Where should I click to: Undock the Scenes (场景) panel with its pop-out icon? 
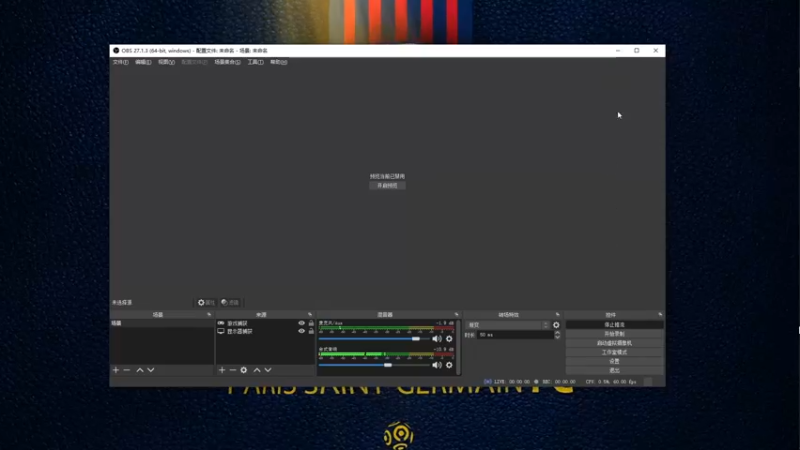pyautogui.click(x=209, y=315)
